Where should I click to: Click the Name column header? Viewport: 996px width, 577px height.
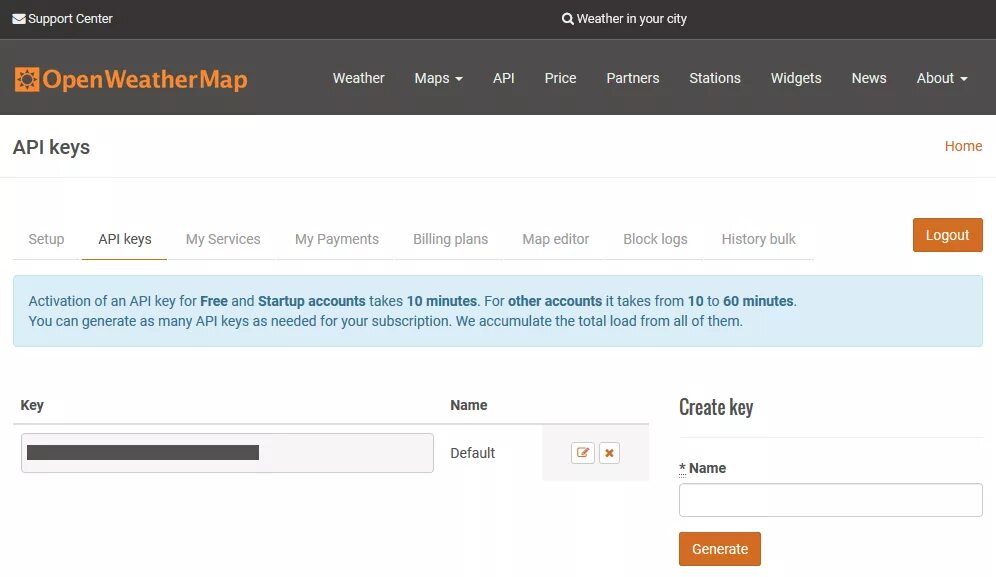(469, 405)
